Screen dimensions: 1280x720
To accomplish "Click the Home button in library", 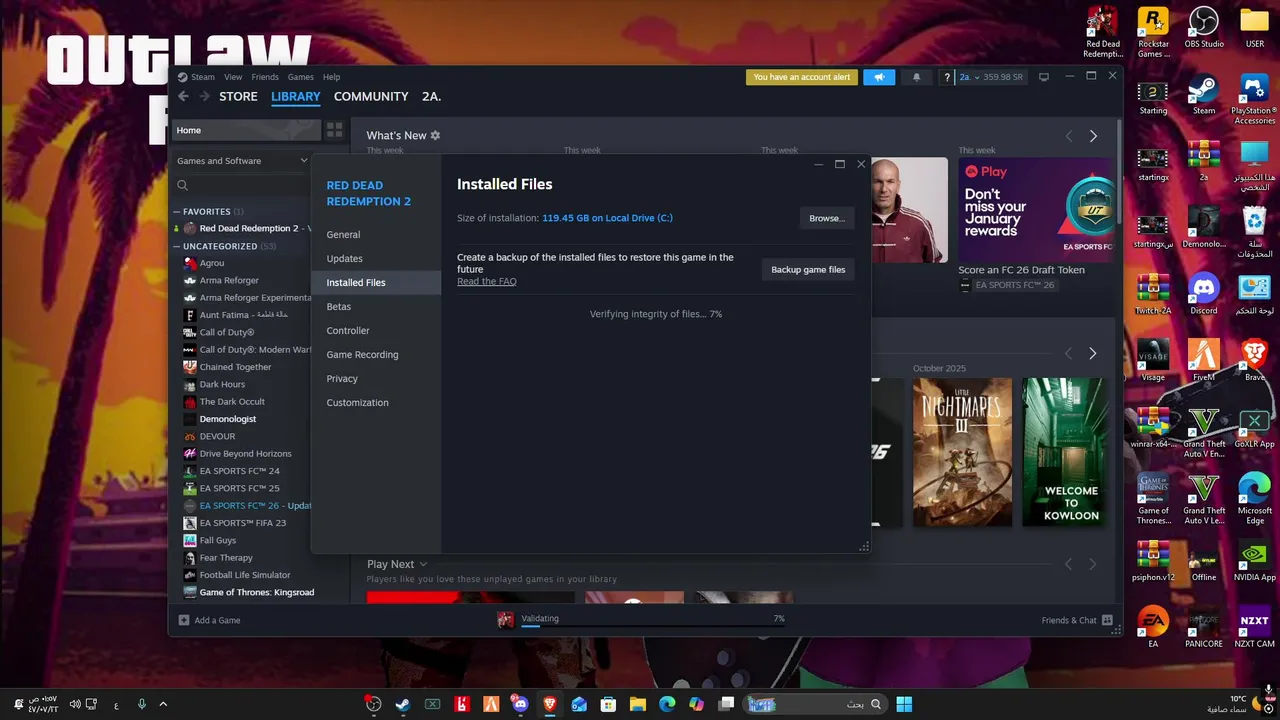I will click(246, 130).
